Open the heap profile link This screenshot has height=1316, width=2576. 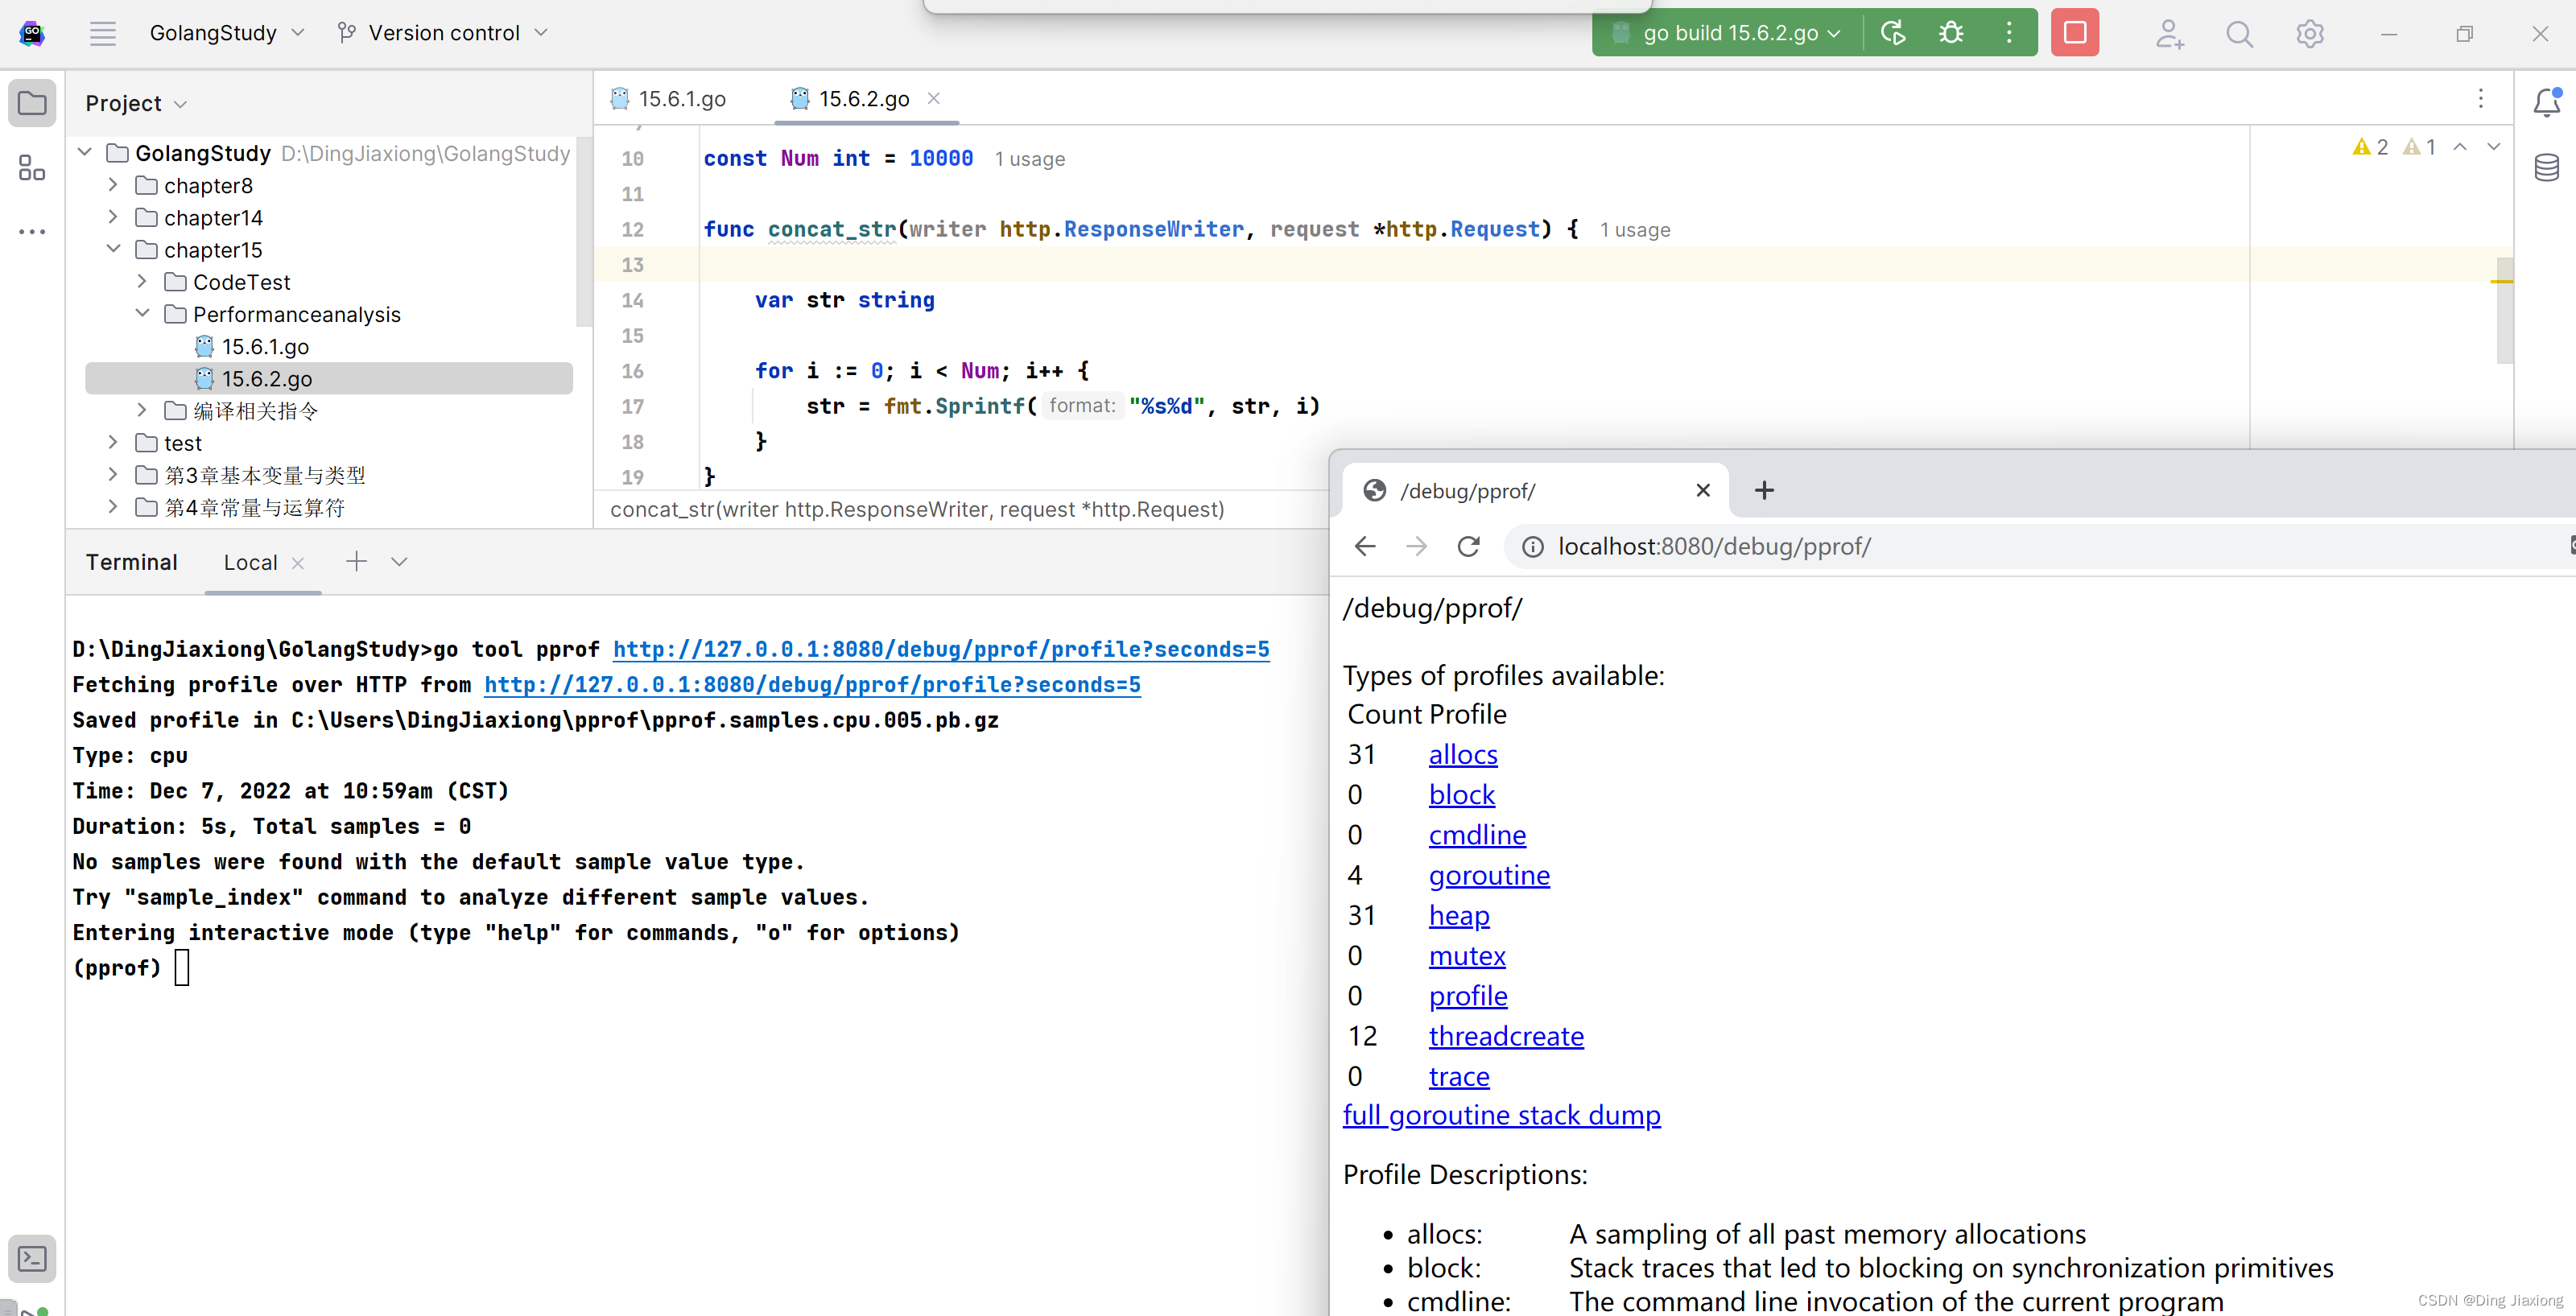pos(1459,915)
